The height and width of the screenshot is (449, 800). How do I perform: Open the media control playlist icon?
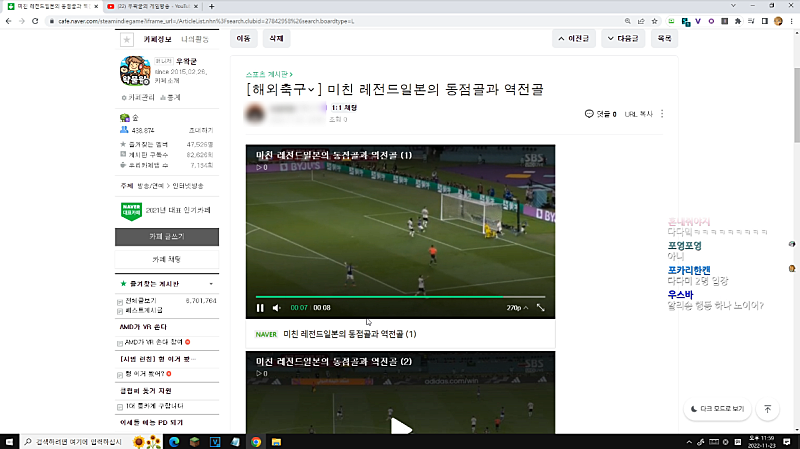(x=751, y=21)
